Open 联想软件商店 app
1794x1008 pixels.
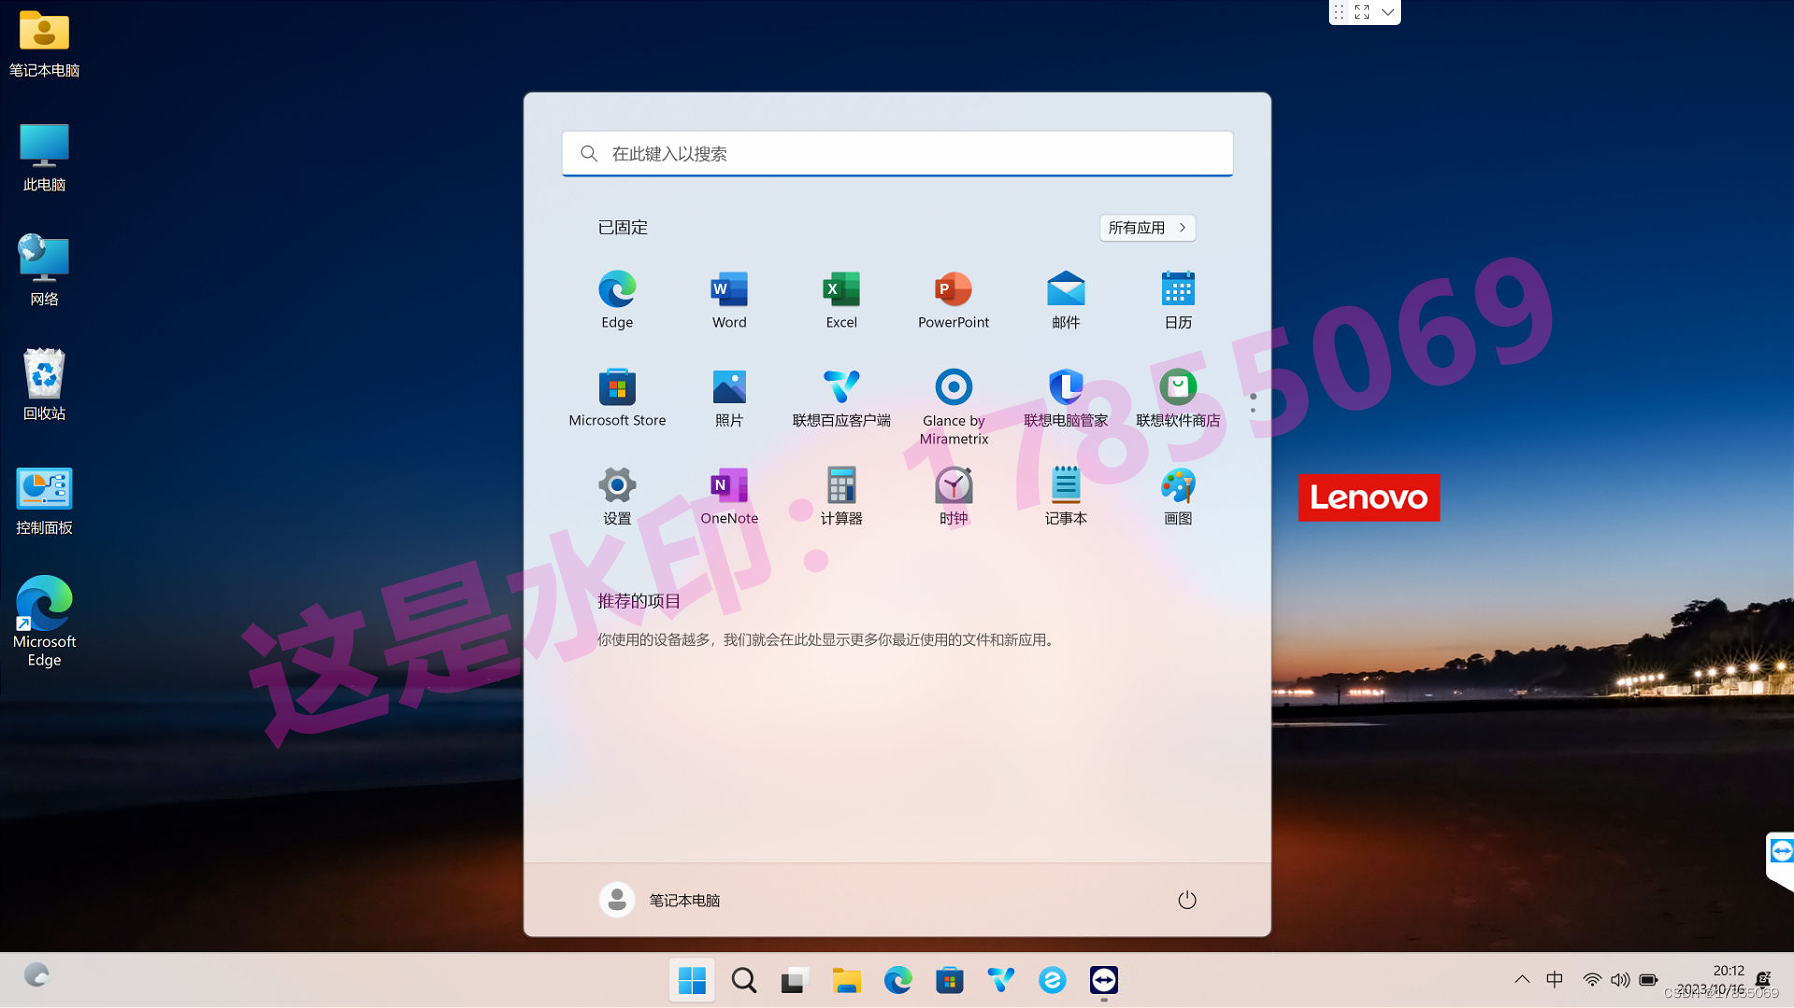click(1177, 398)
